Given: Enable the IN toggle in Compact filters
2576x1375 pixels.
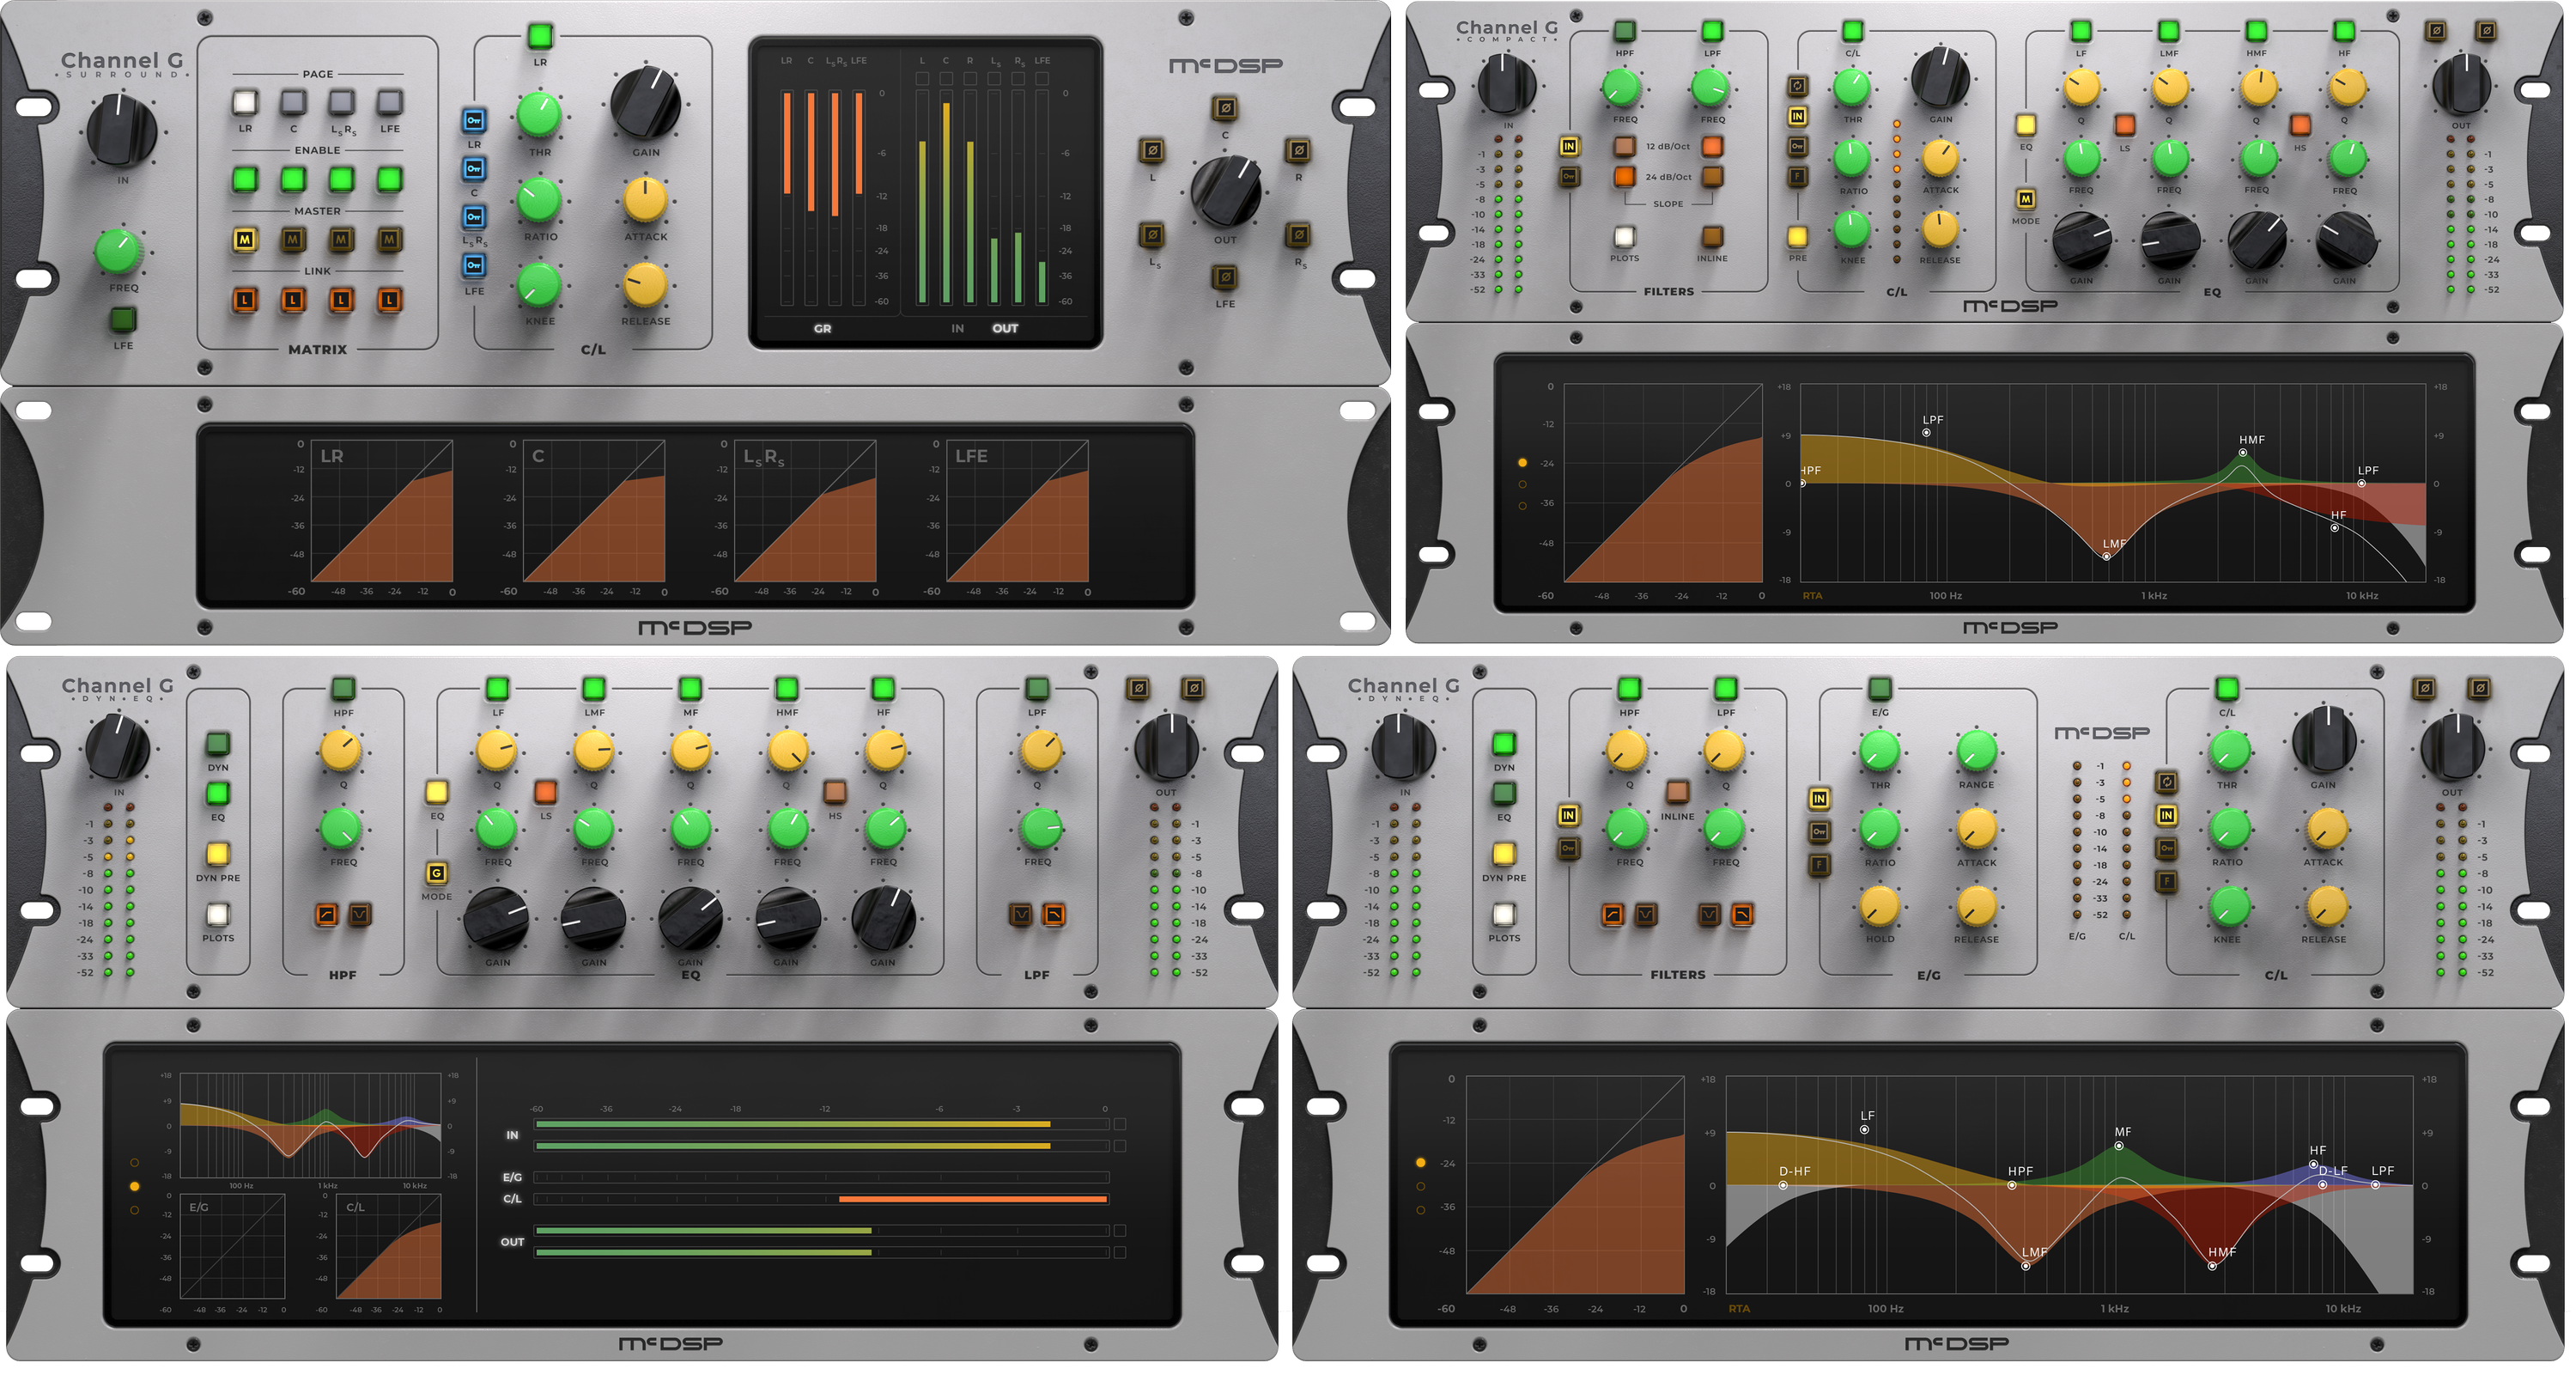Looking at the screenshot, I should point(1570,147).
